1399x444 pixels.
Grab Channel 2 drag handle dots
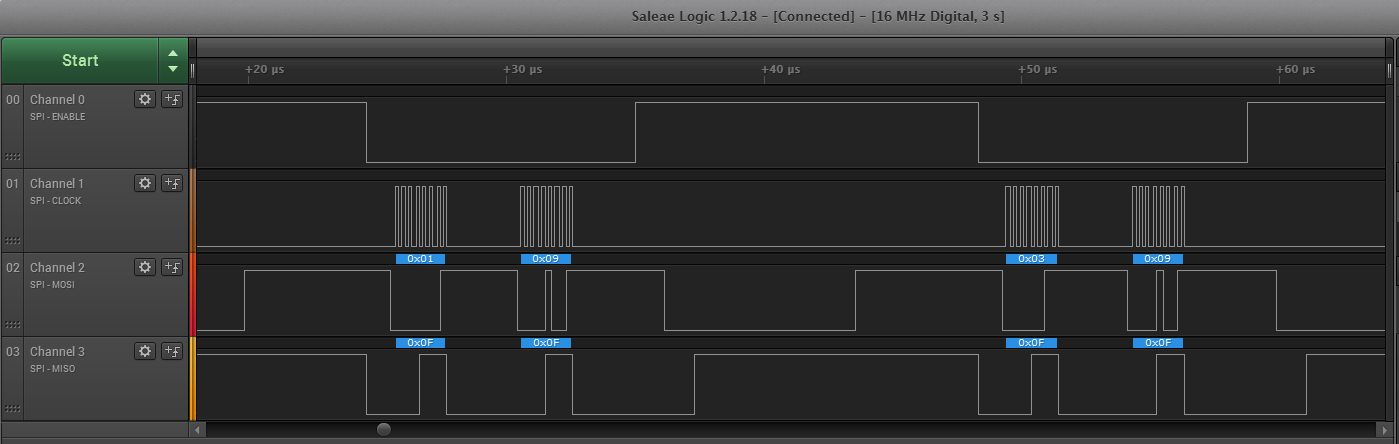[x=12, y=324]
